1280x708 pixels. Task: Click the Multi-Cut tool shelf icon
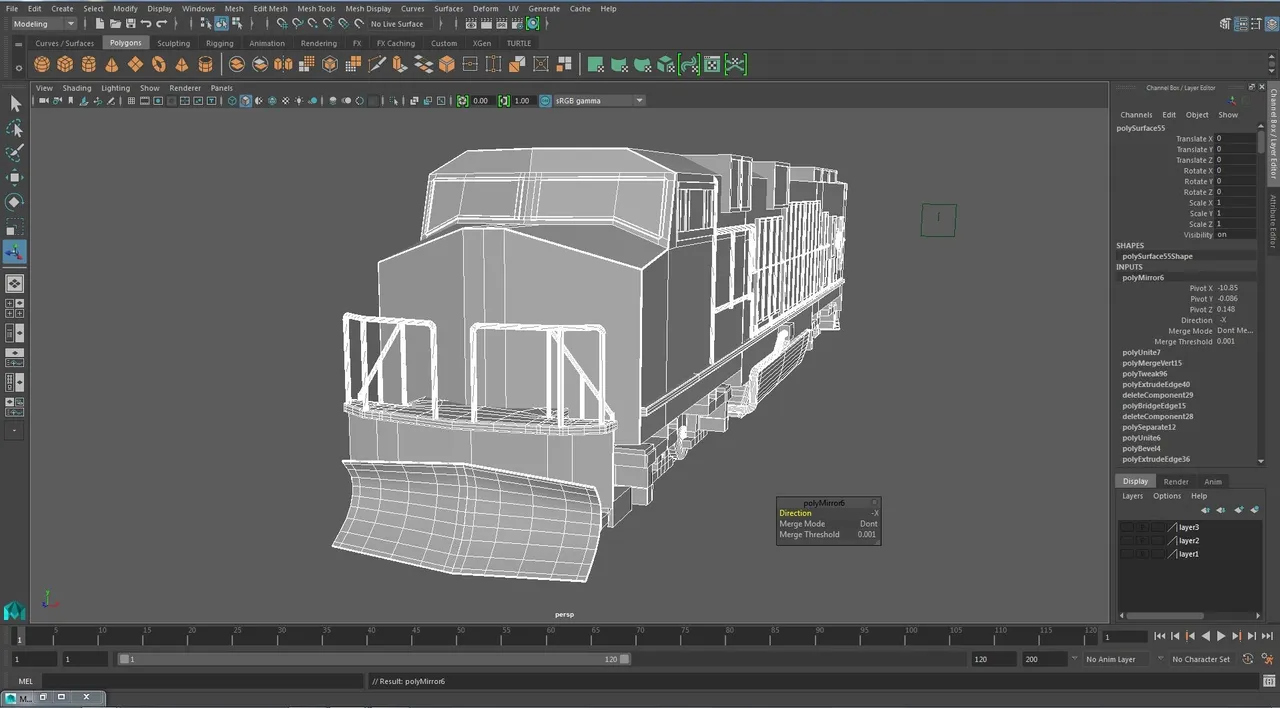[x=377, y=64]
